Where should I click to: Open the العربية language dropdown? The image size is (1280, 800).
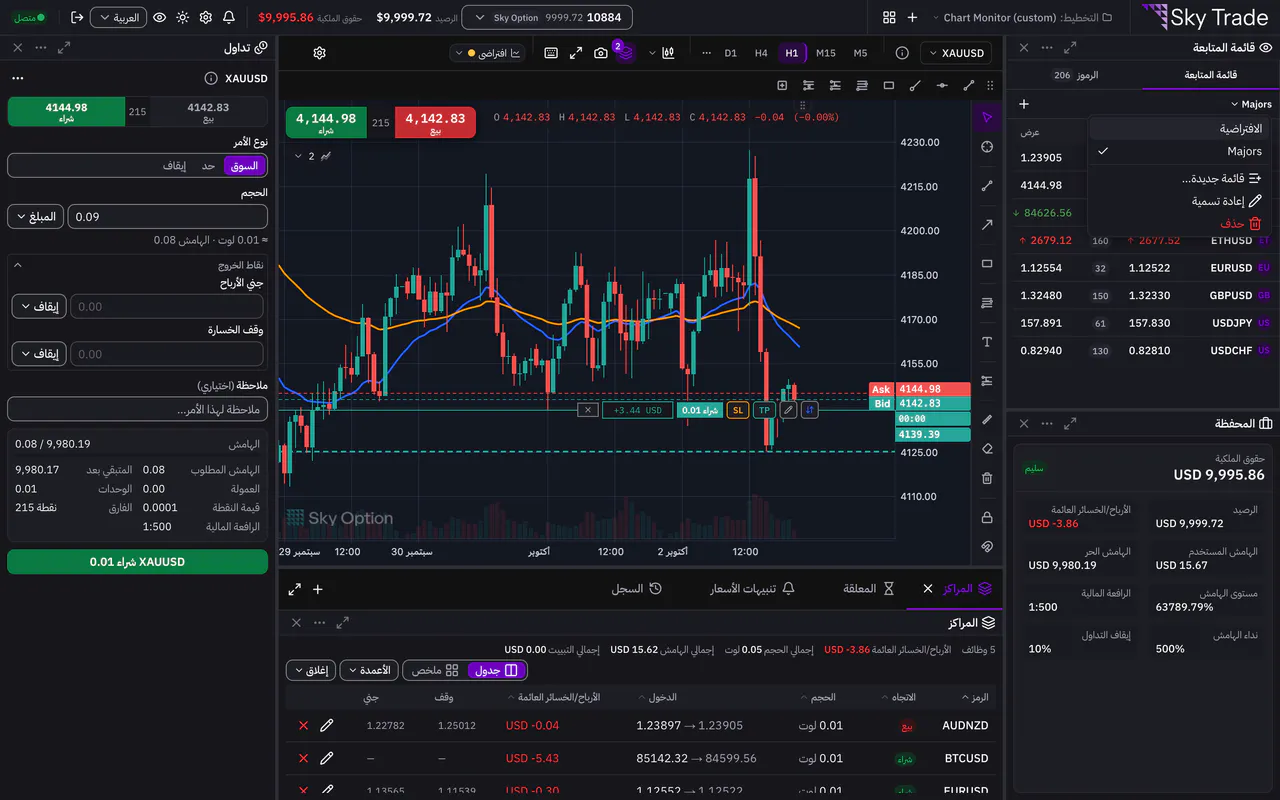coord(118,17)
